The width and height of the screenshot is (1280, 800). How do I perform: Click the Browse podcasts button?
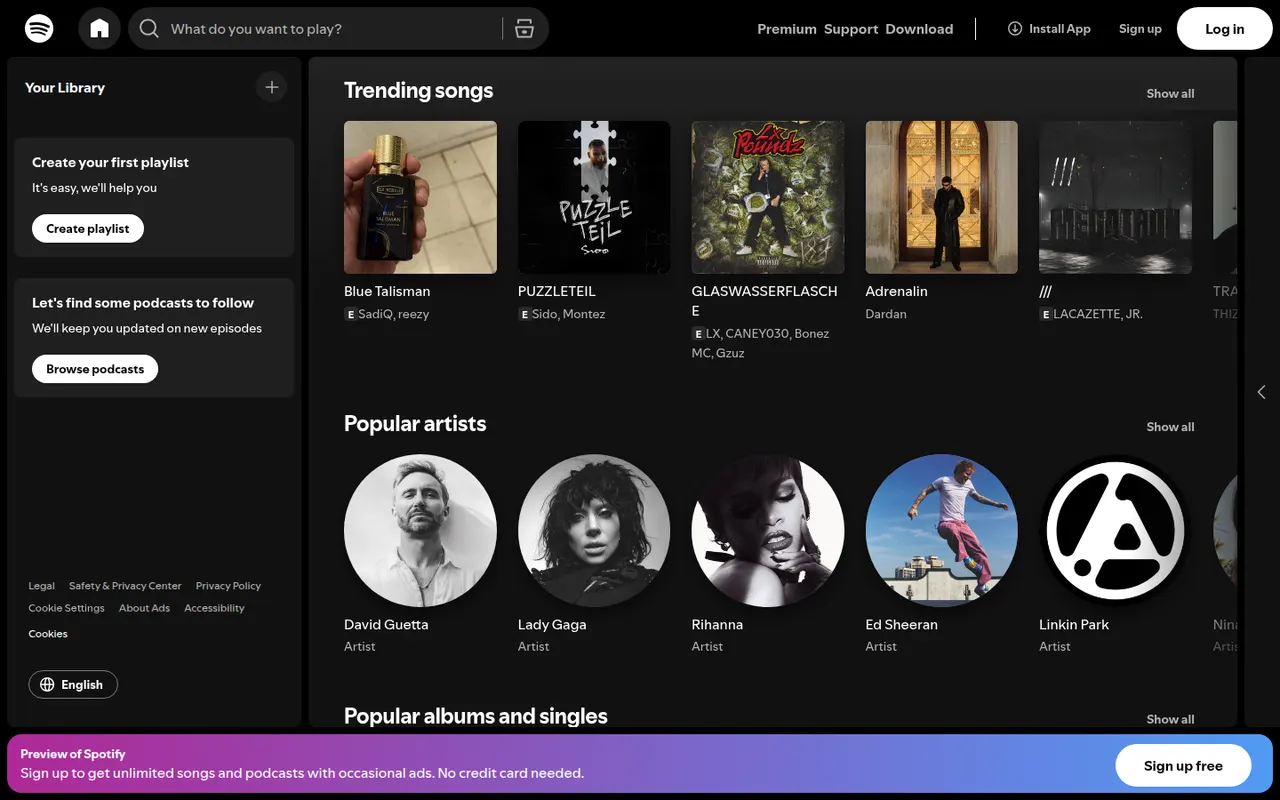click(95, 369)
